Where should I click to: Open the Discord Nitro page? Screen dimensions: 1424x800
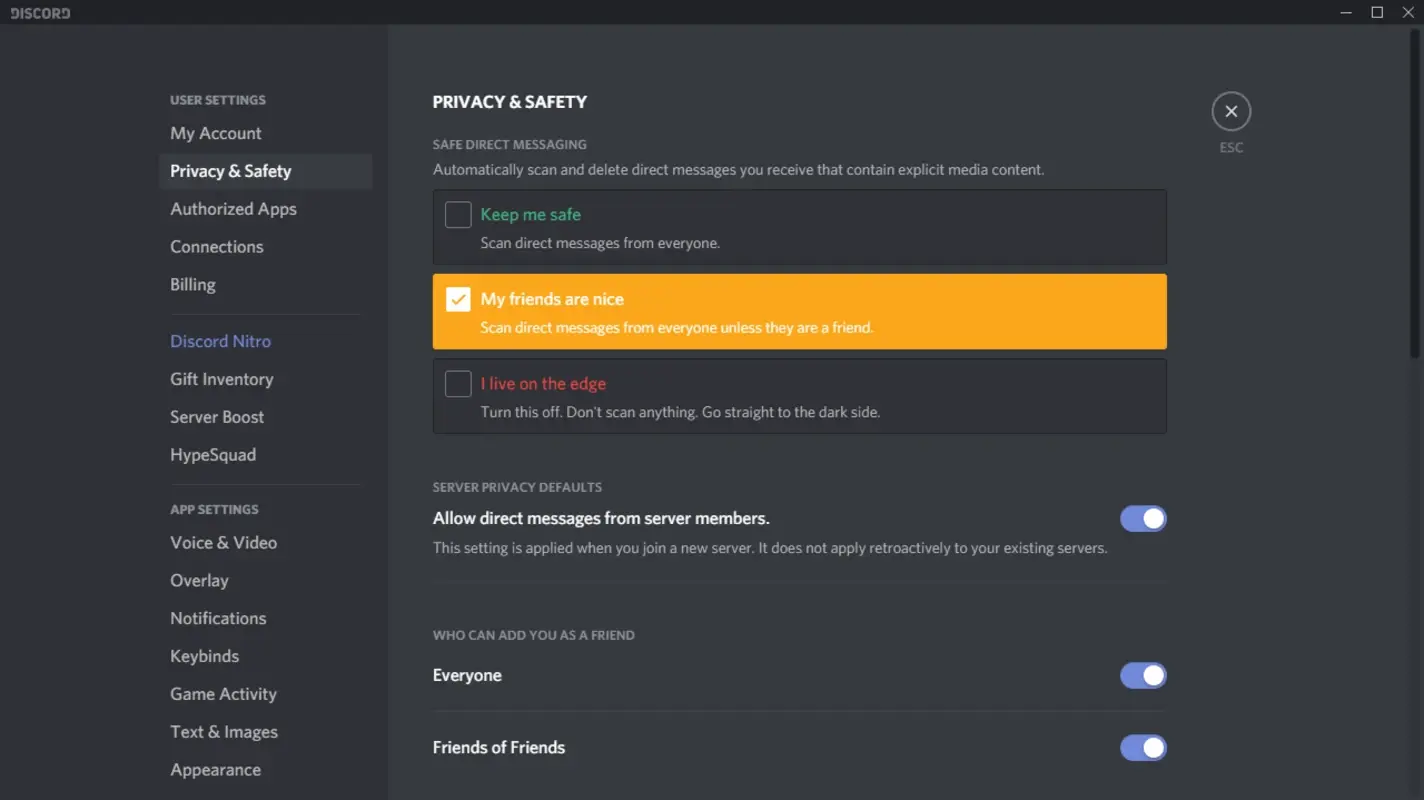220,341
